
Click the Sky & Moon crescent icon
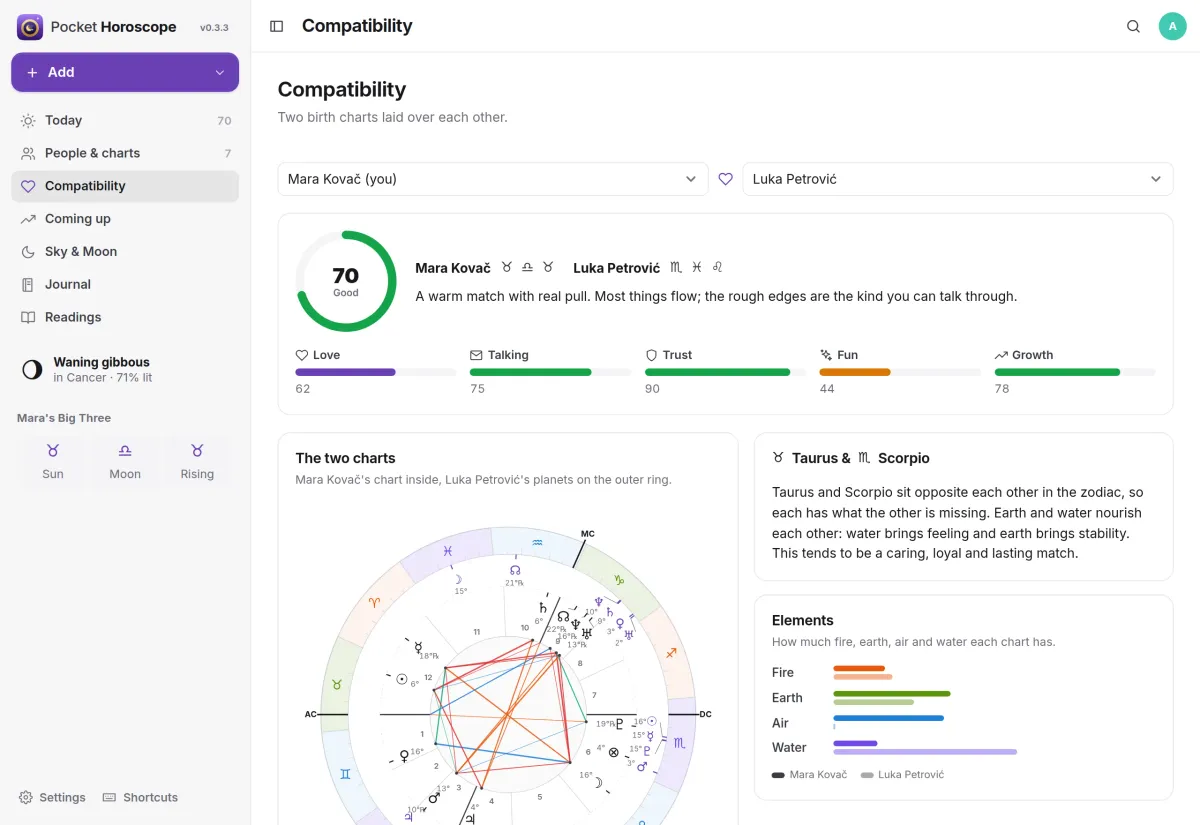coord(28,252)
